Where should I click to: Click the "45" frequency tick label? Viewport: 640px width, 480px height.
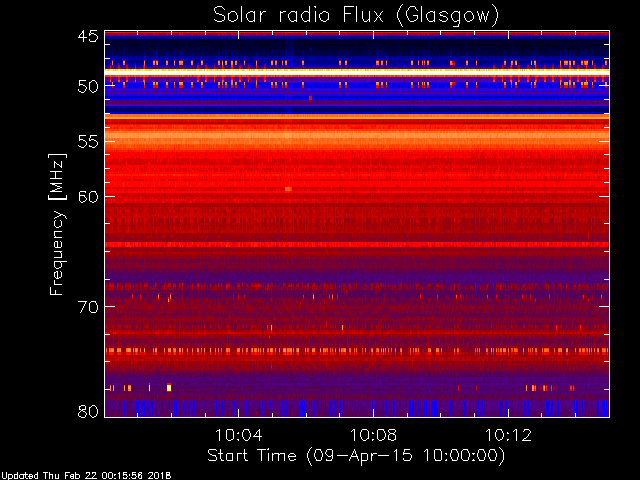pos(88,37)
